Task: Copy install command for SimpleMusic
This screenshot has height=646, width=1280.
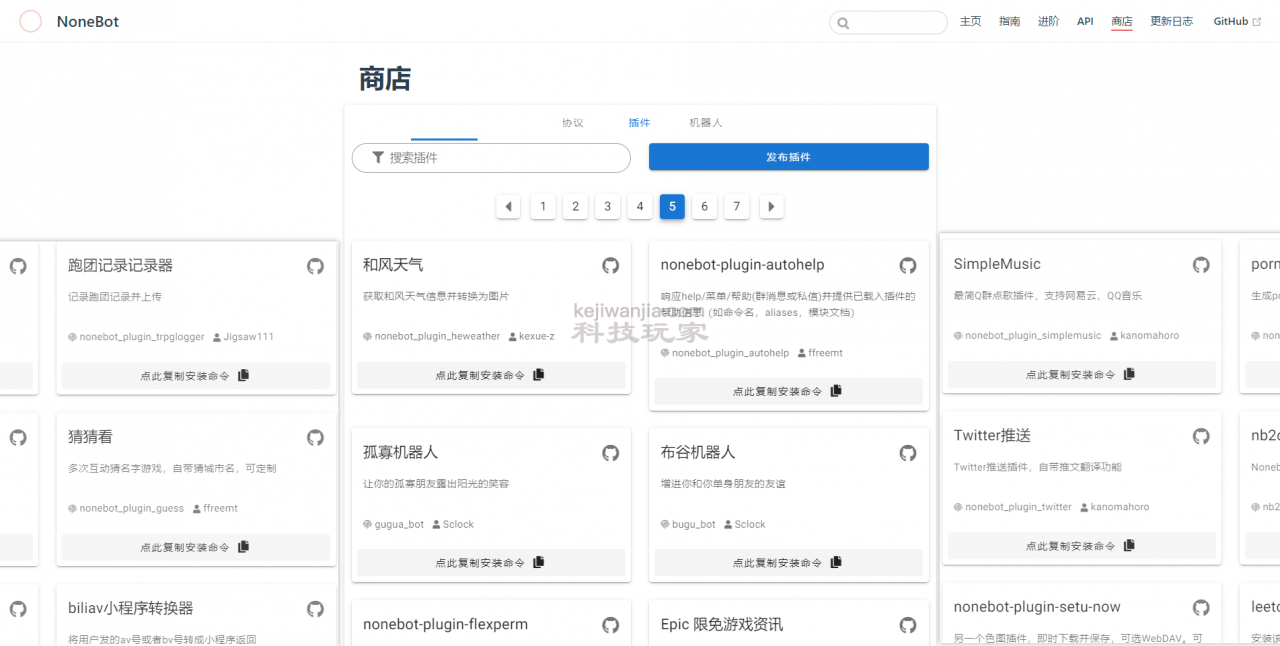Action: tap(1082, 375)
